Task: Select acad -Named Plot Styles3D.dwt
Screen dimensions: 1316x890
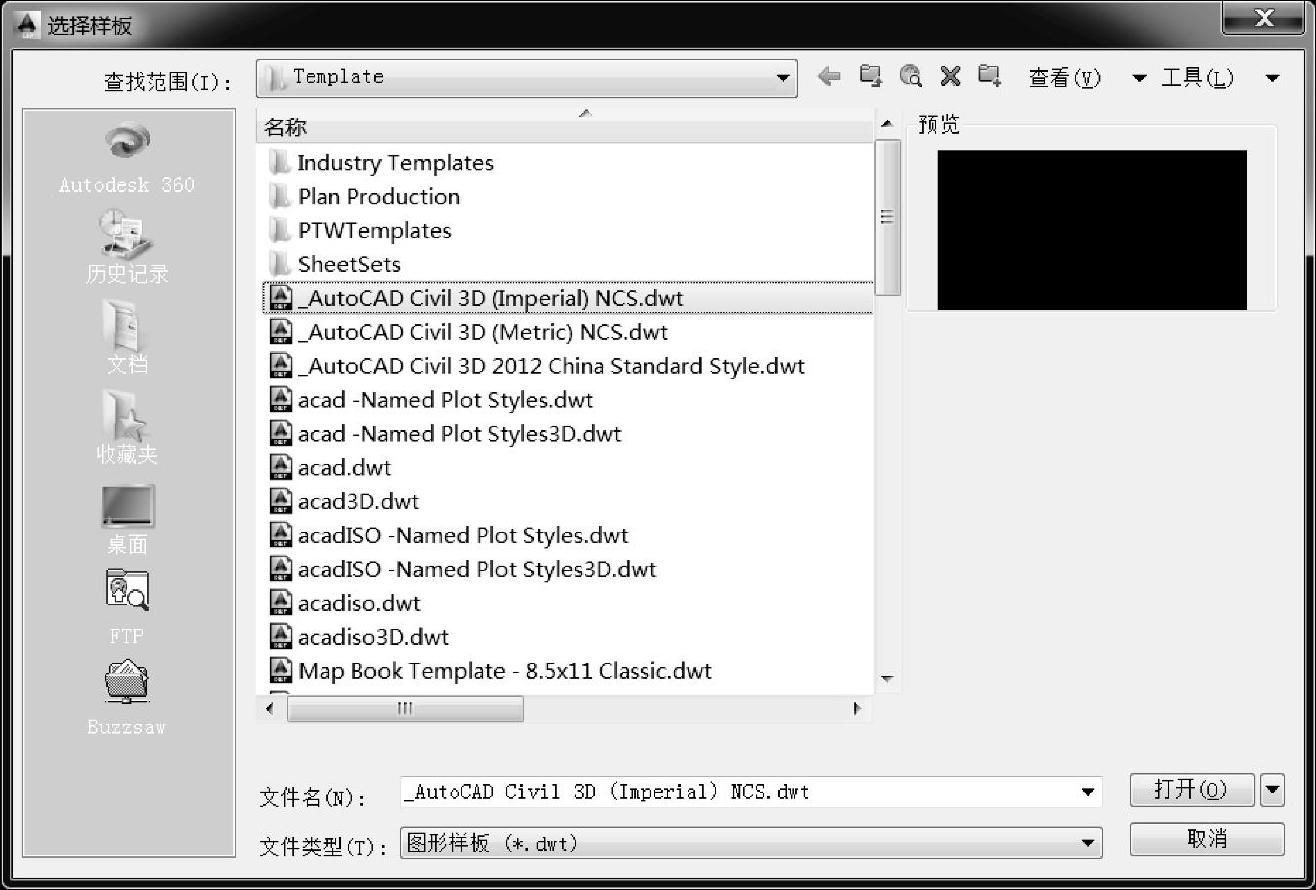Action: [x=445, y=435]
